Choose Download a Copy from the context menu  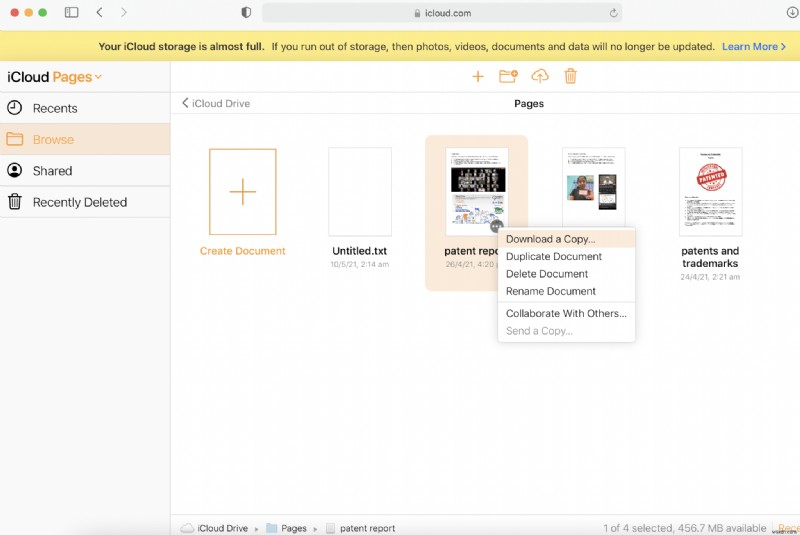click(x=566, y=239)
